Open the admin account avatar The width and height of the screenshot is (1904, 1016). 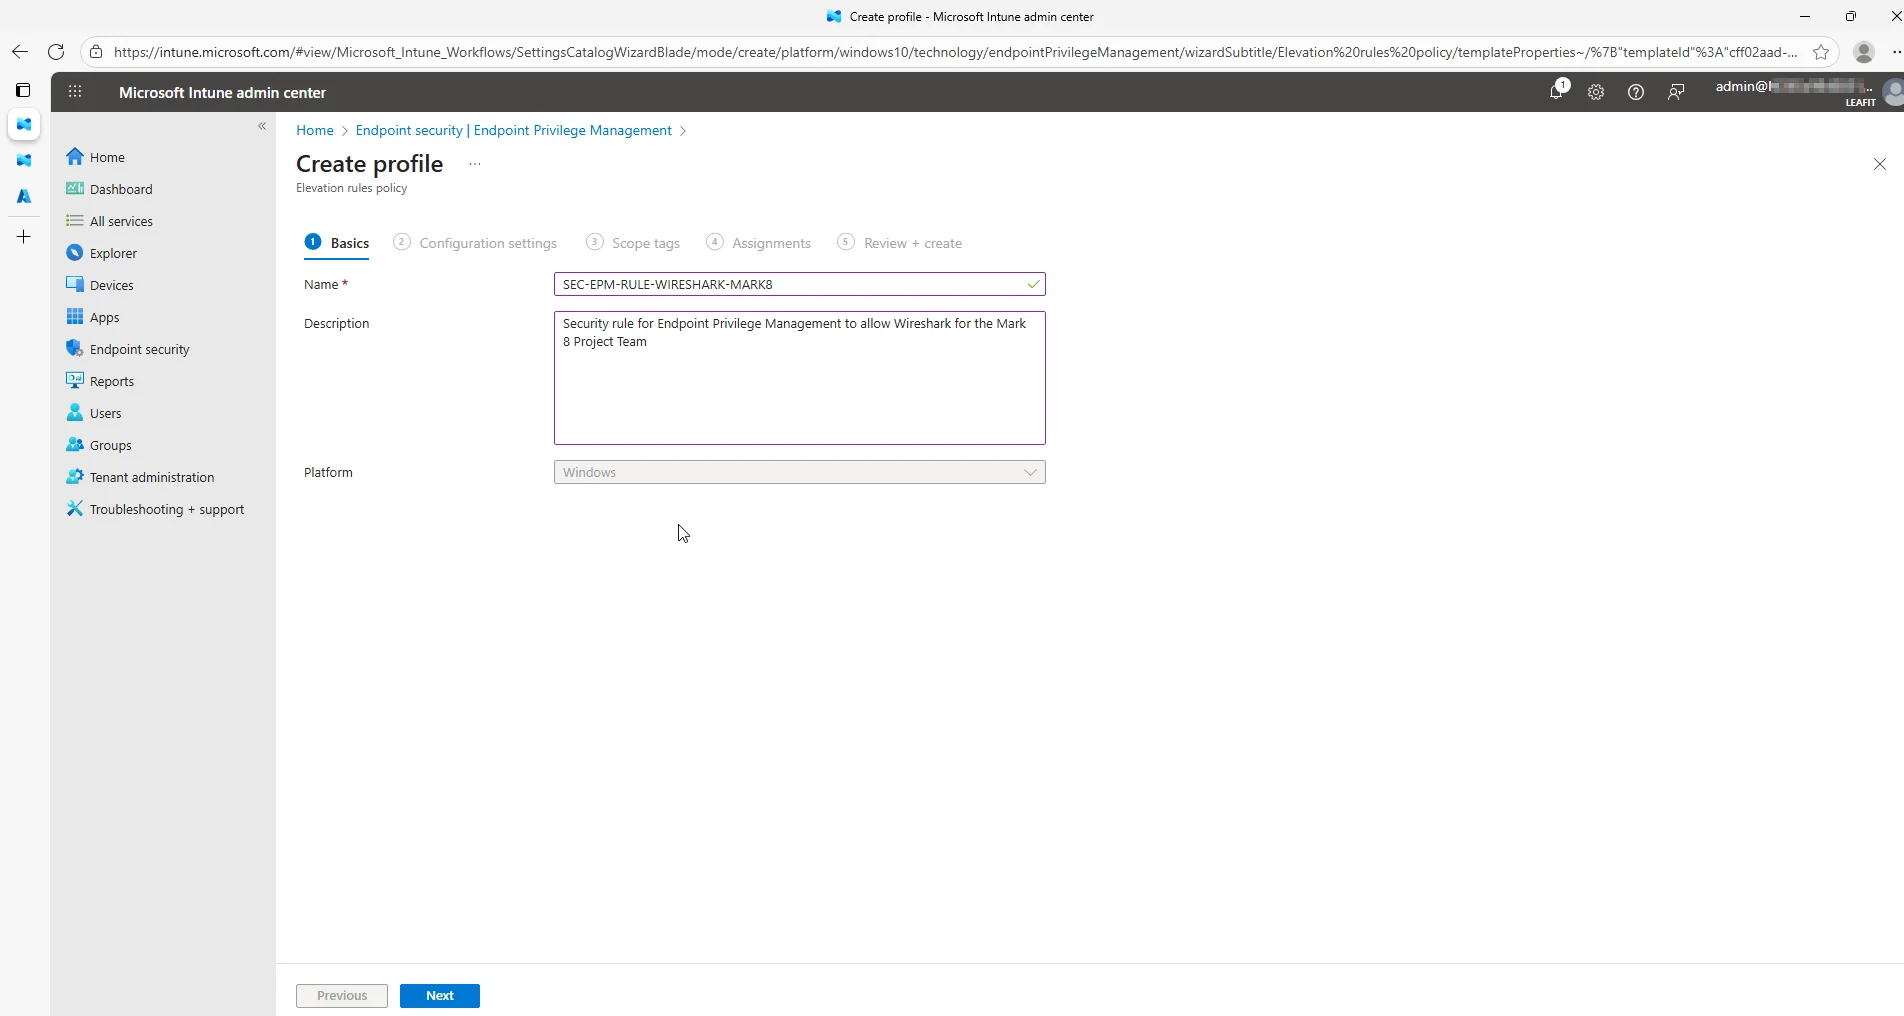[x=1892, y=92]
